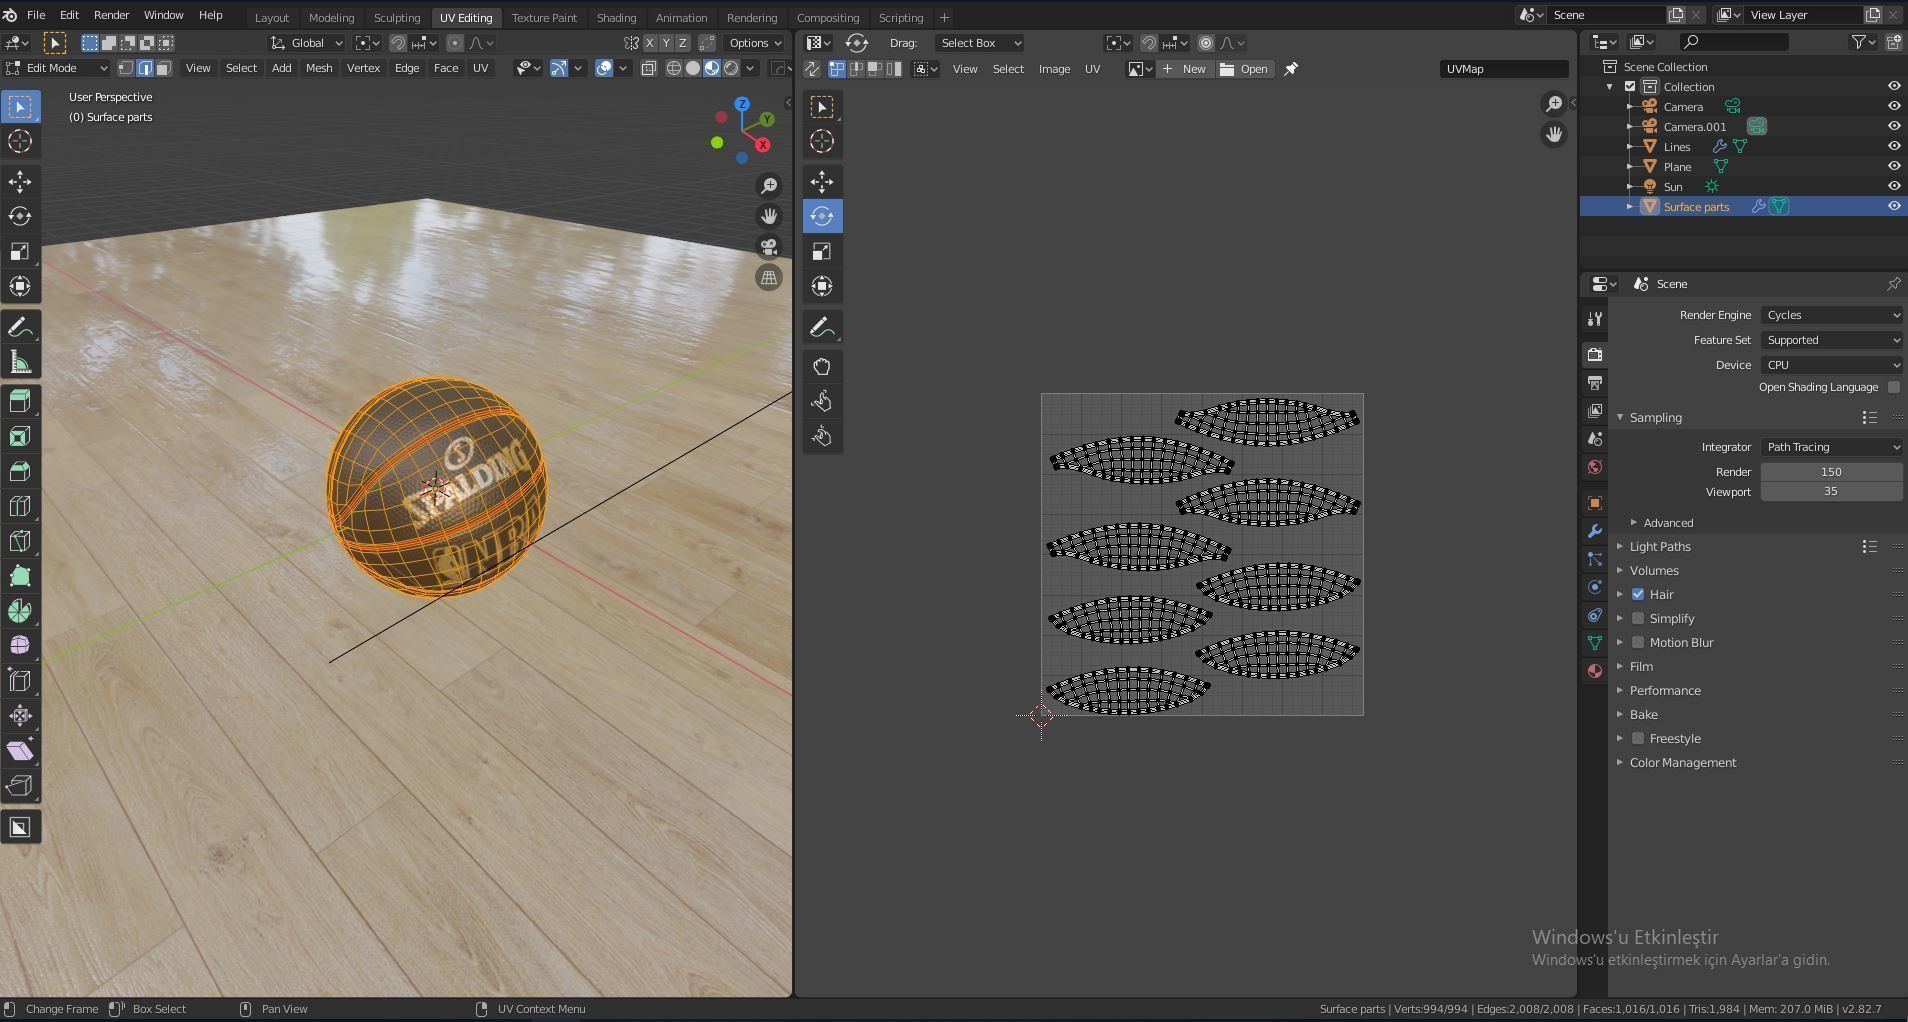The width and height of the screenshot is (1908, 1022).
Task: Adjust the Render samples field
Action: pyautogui.click(x=1832, y=472)
